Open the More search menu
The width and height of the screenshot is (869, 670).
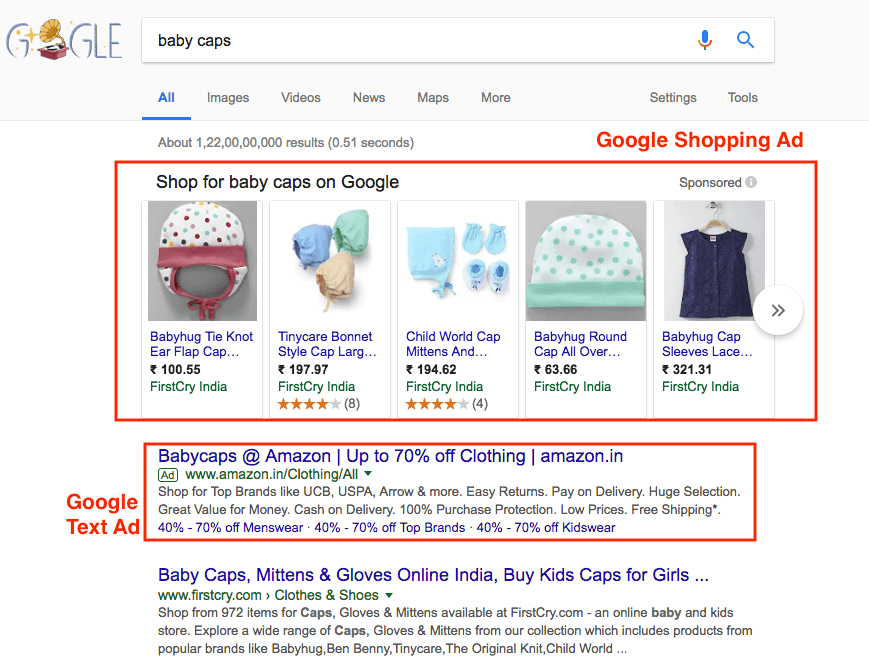495,98
